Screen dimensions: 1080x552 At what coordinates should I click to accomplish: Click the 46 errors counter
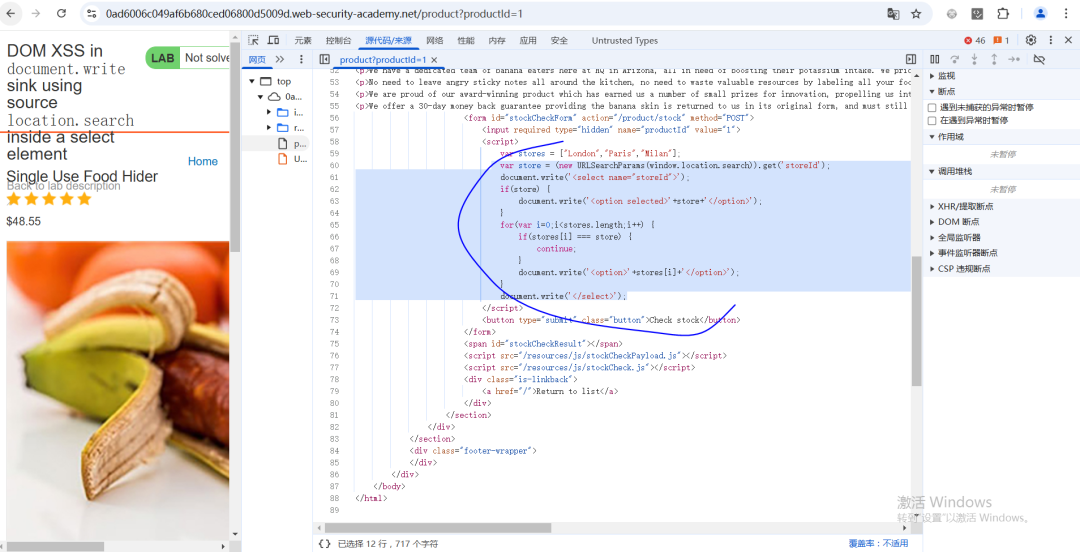pyautogui.click(x=975, y=41)
